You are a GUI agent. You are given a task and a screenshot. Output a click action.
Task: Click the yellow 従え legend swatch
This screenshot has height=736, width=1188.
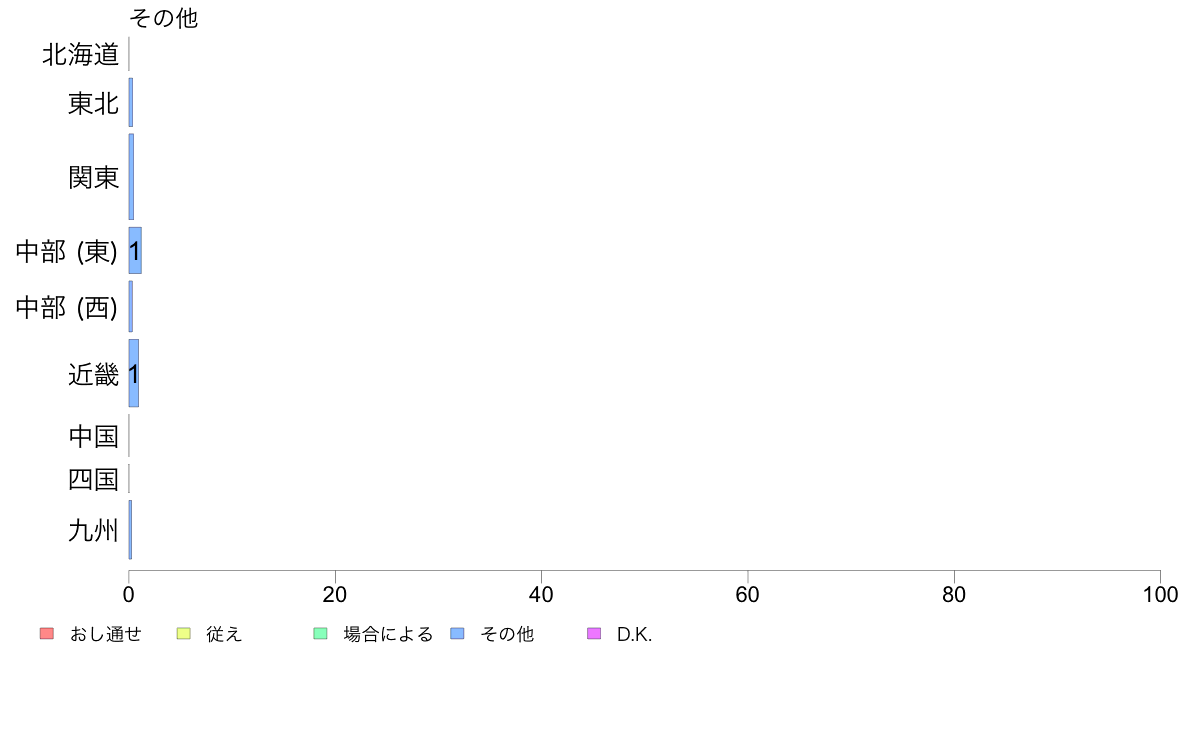[183, 634]
